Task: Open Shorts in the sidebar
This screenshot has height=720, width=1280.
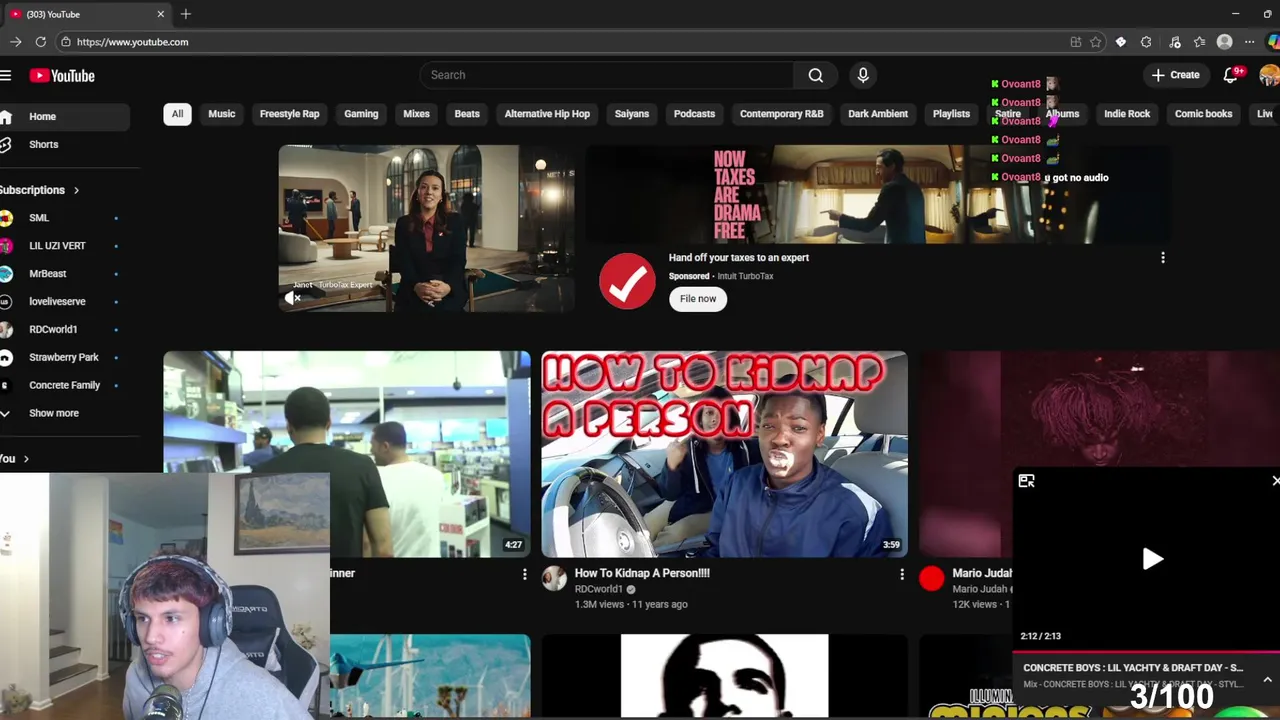Action: point(64,145)
